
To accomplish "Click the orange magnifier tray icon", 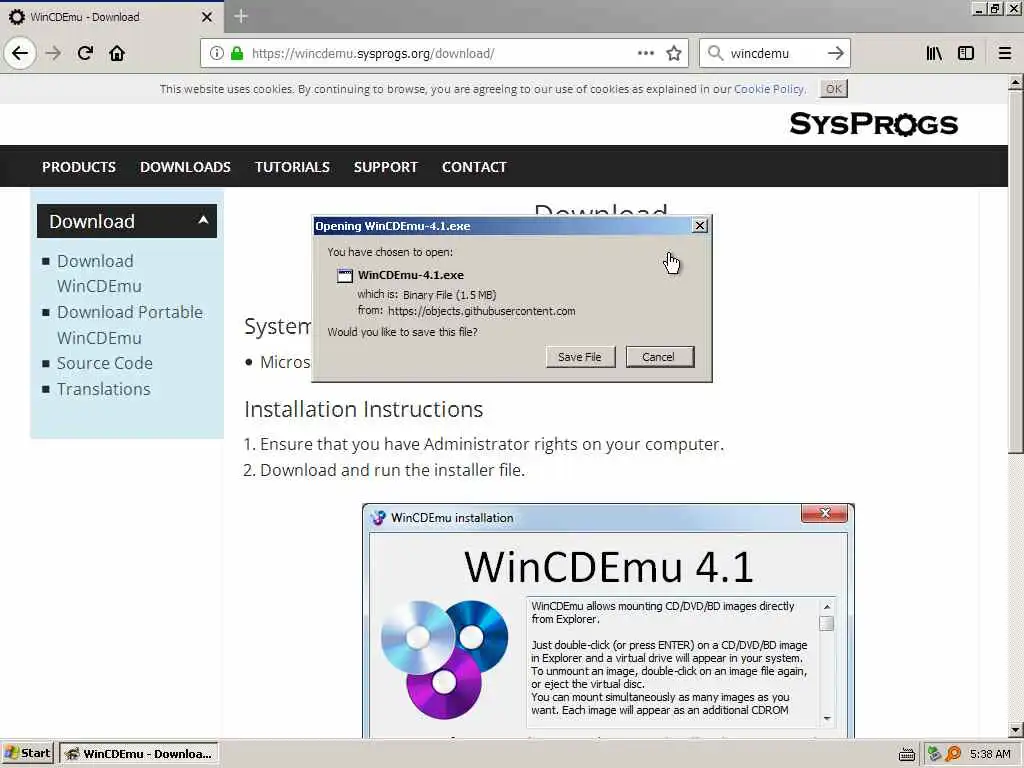I will tap(953, 754).
